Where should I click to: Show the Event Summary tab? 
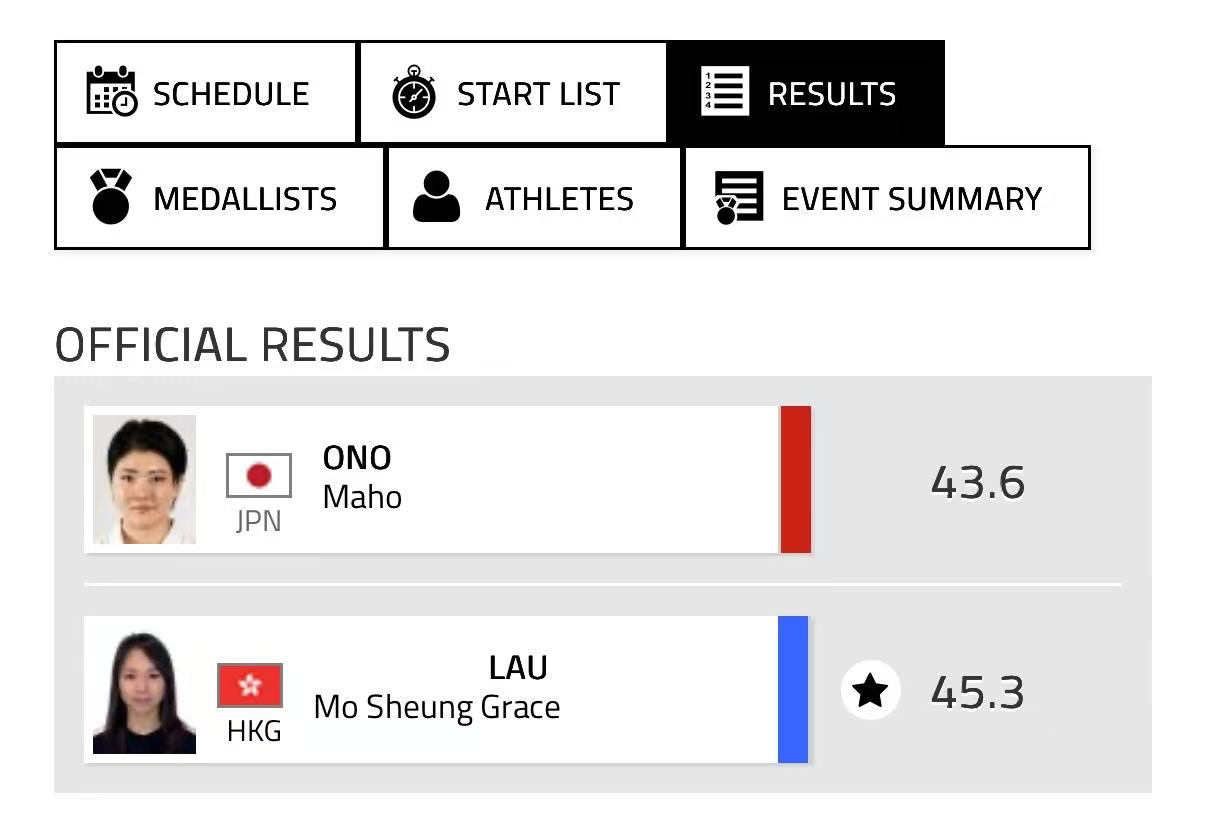(886, 198)
